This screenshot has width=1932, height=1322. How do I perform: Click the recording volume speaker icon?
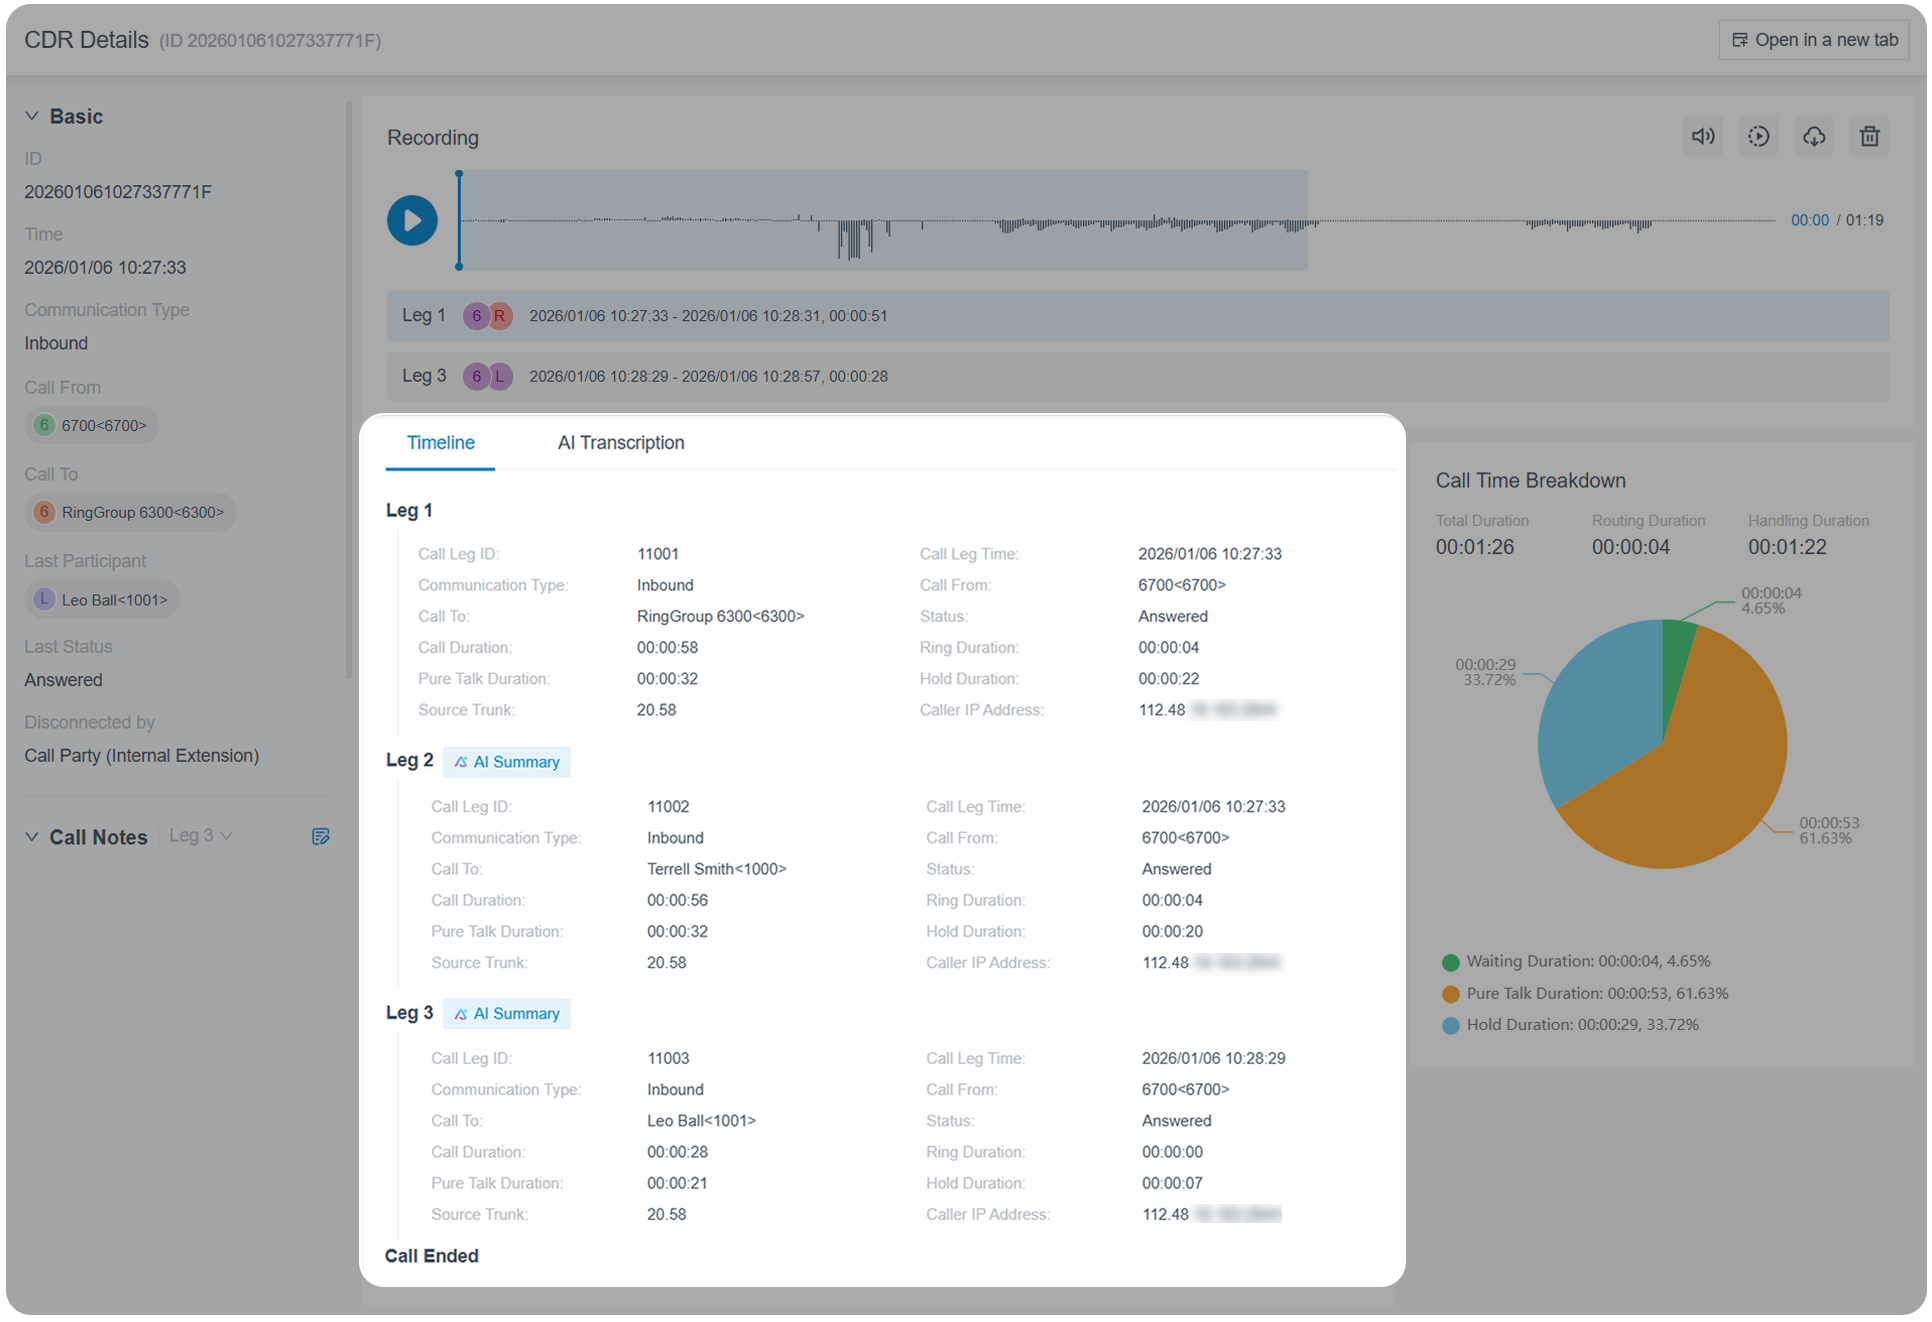(1703, 136)
